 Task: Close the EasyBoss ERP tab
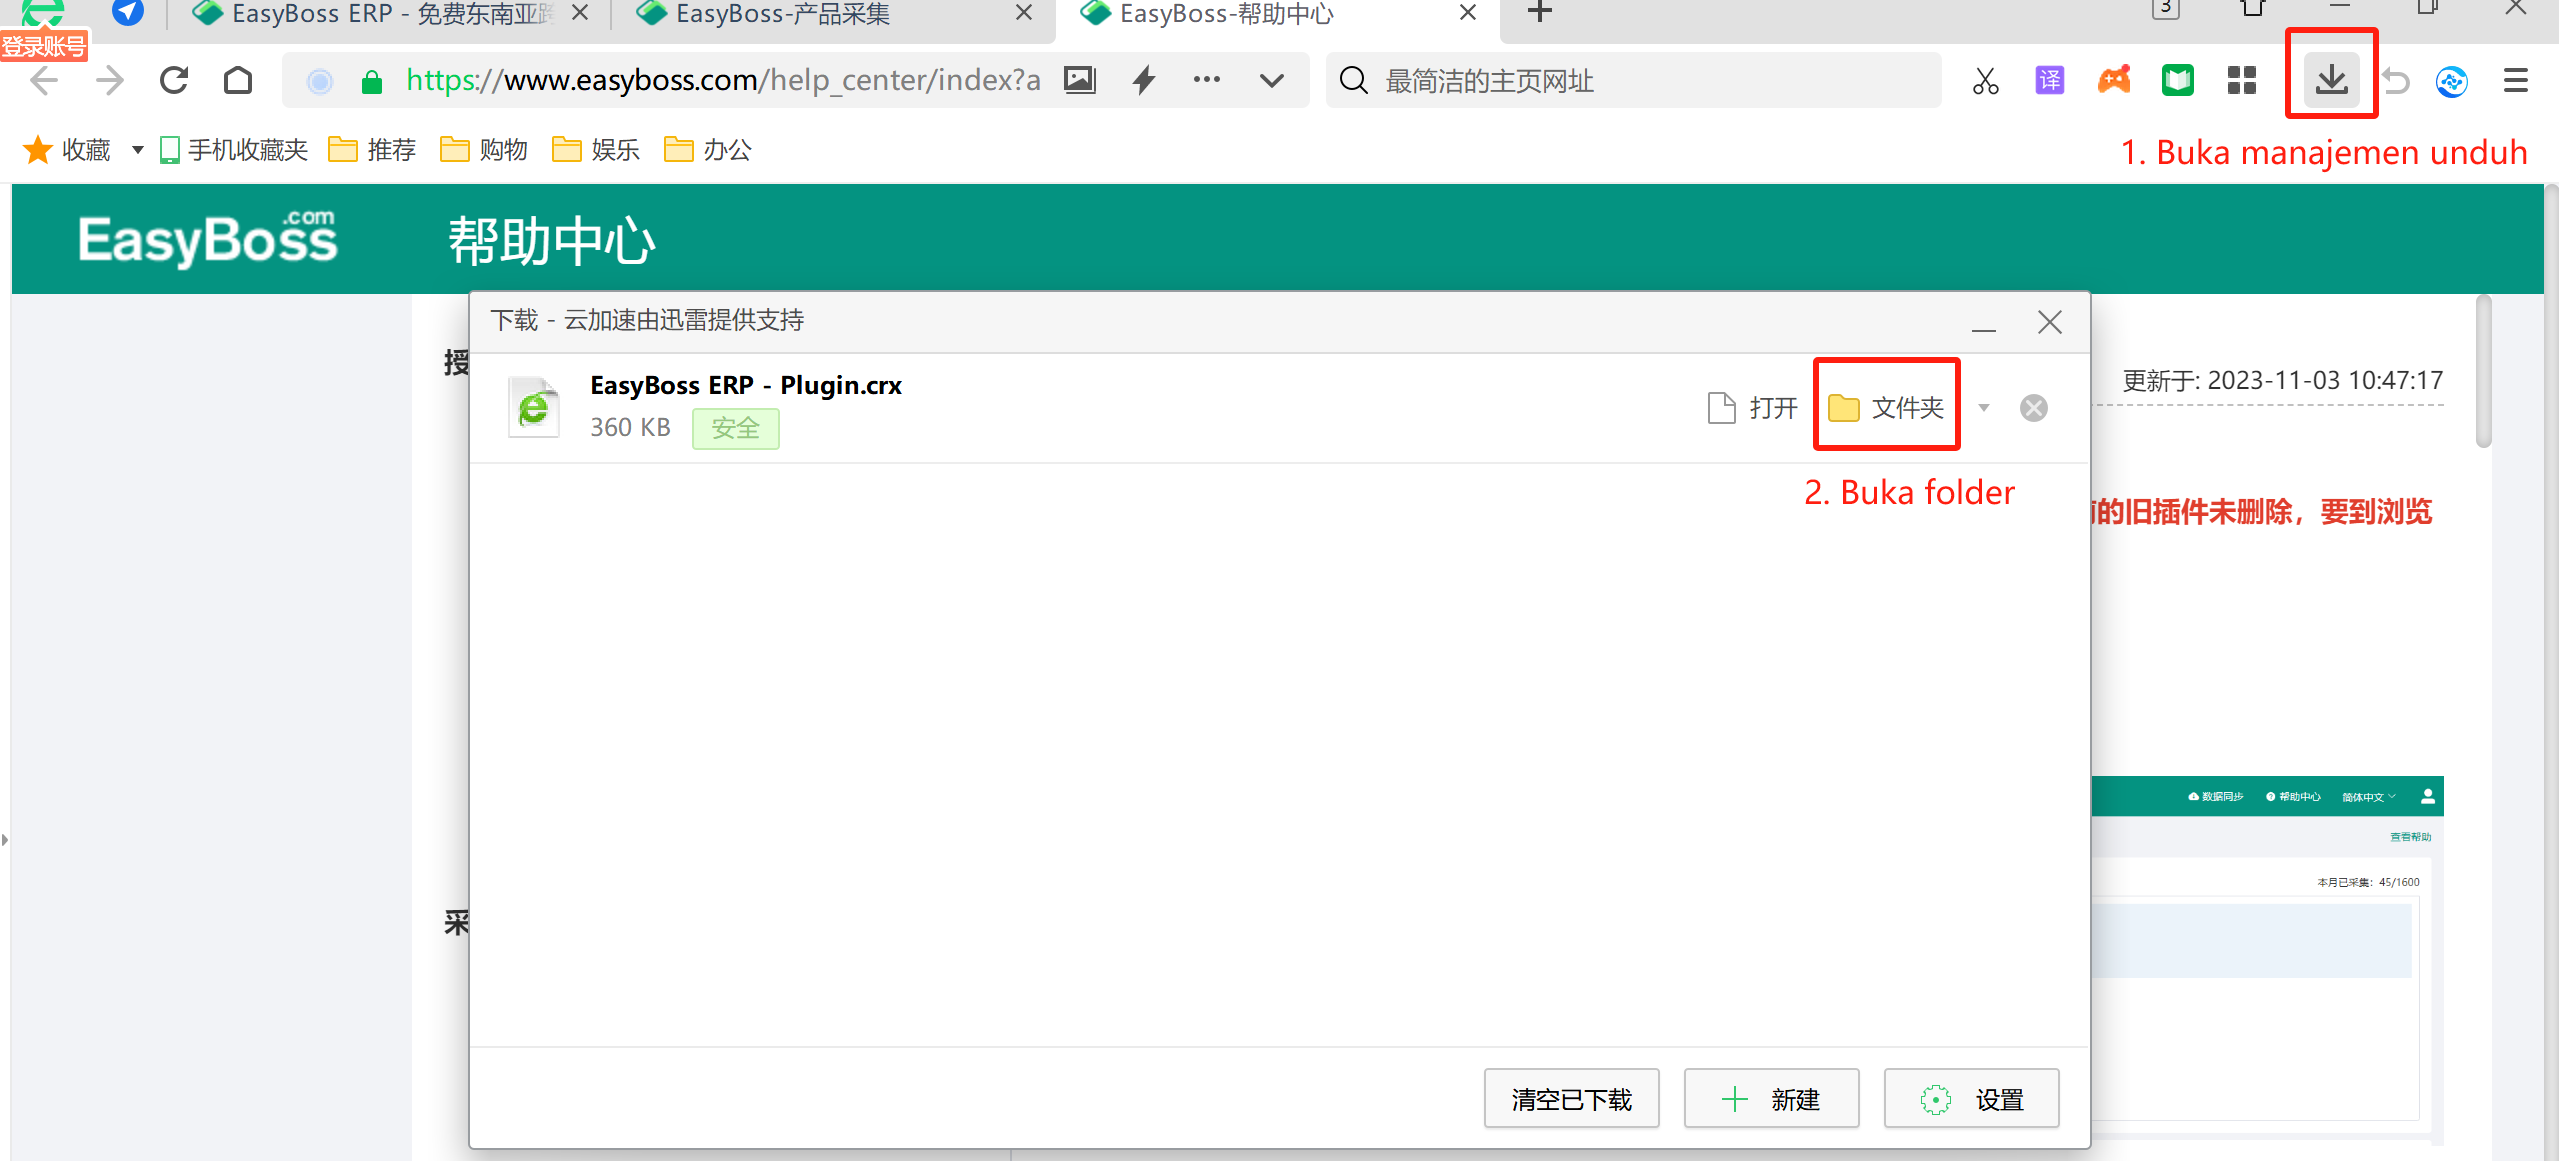(x=580, y=13)
